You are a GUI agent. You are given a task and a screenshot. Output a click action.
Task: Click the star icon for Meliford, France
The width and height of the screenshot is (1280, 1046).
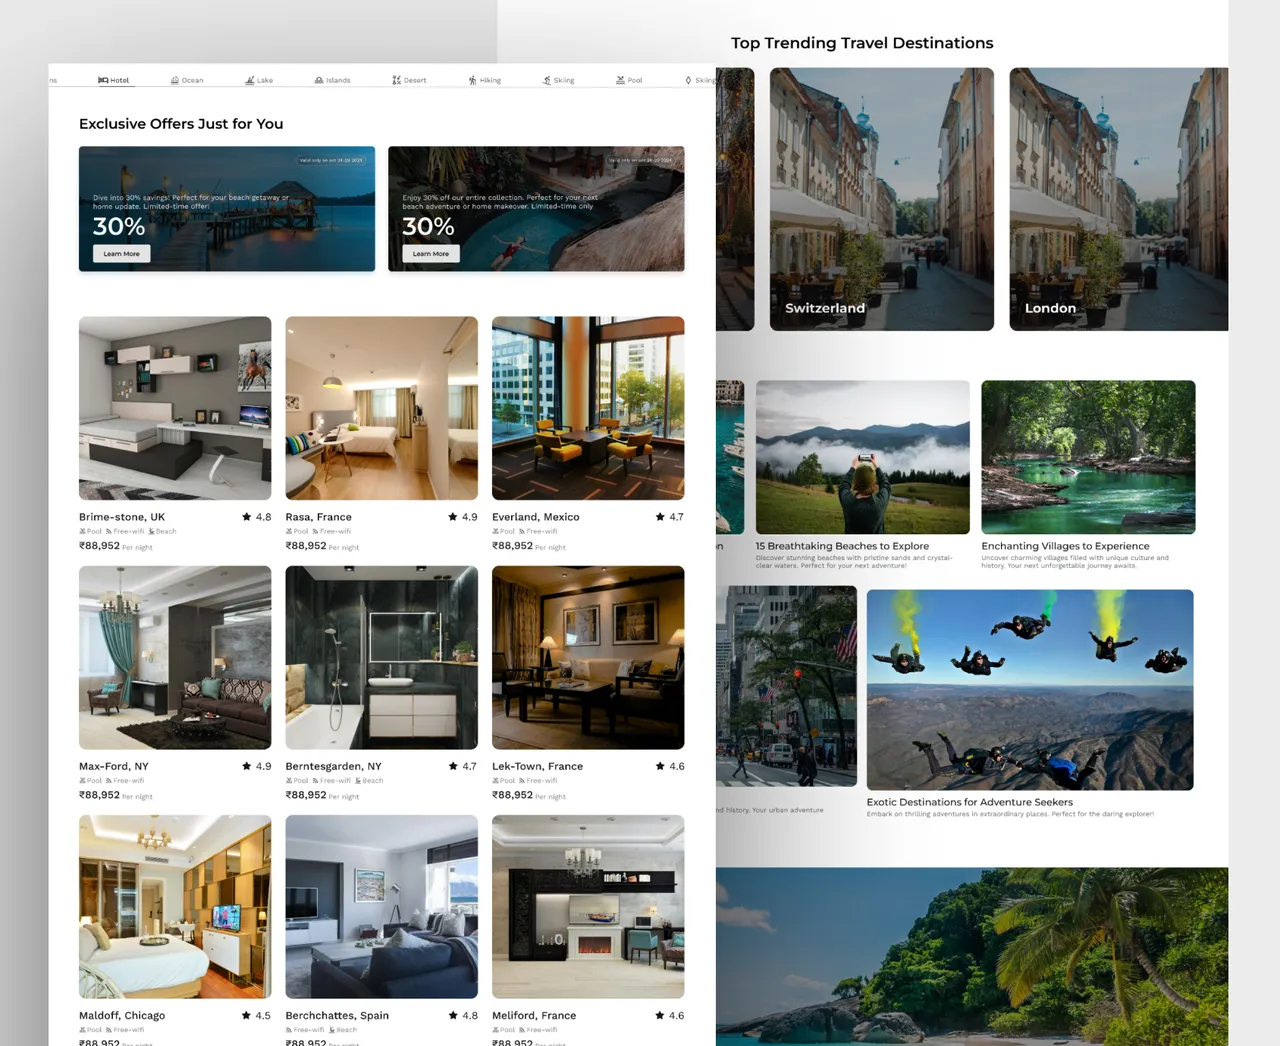point(660,1015)
